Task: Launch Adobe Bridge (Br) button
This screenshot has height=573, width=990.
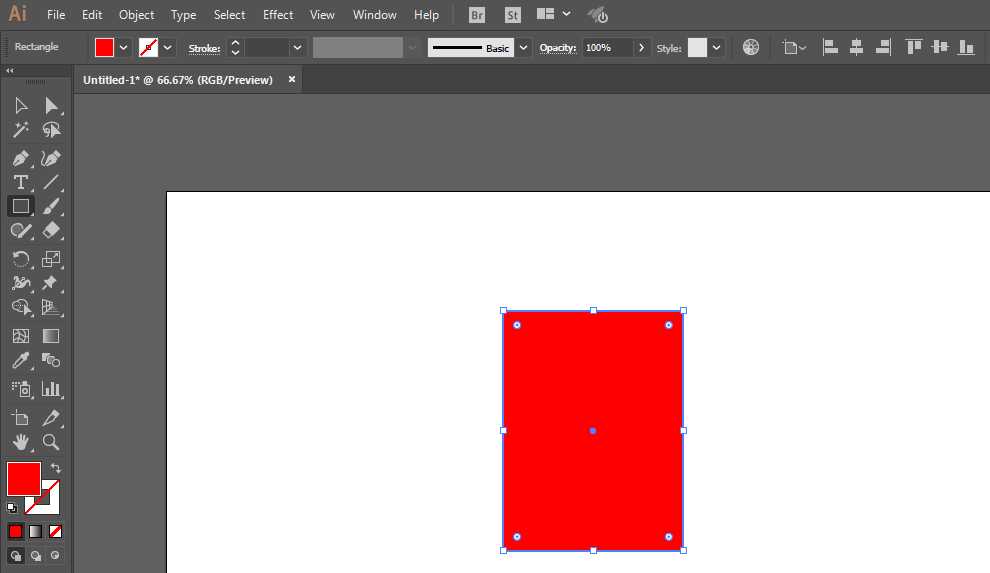Action: 477,15
